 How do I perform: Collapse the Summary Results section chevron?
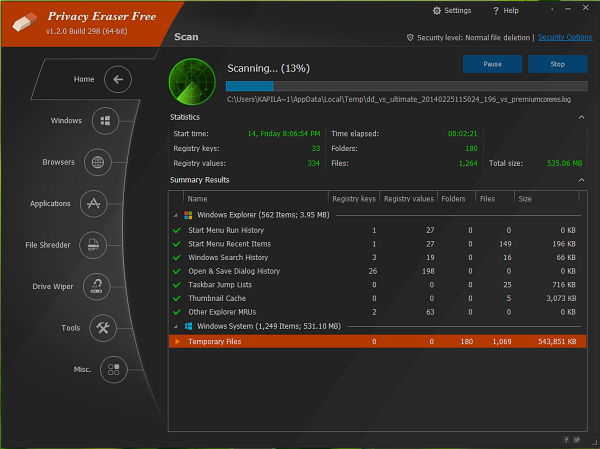coord(581,180)
